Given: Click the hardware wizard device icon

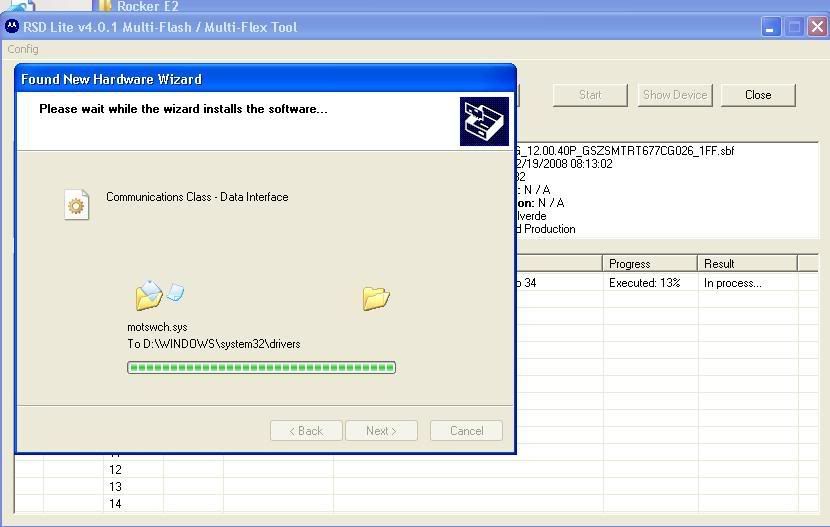Looking at the screenshot, I should (484, 121).
